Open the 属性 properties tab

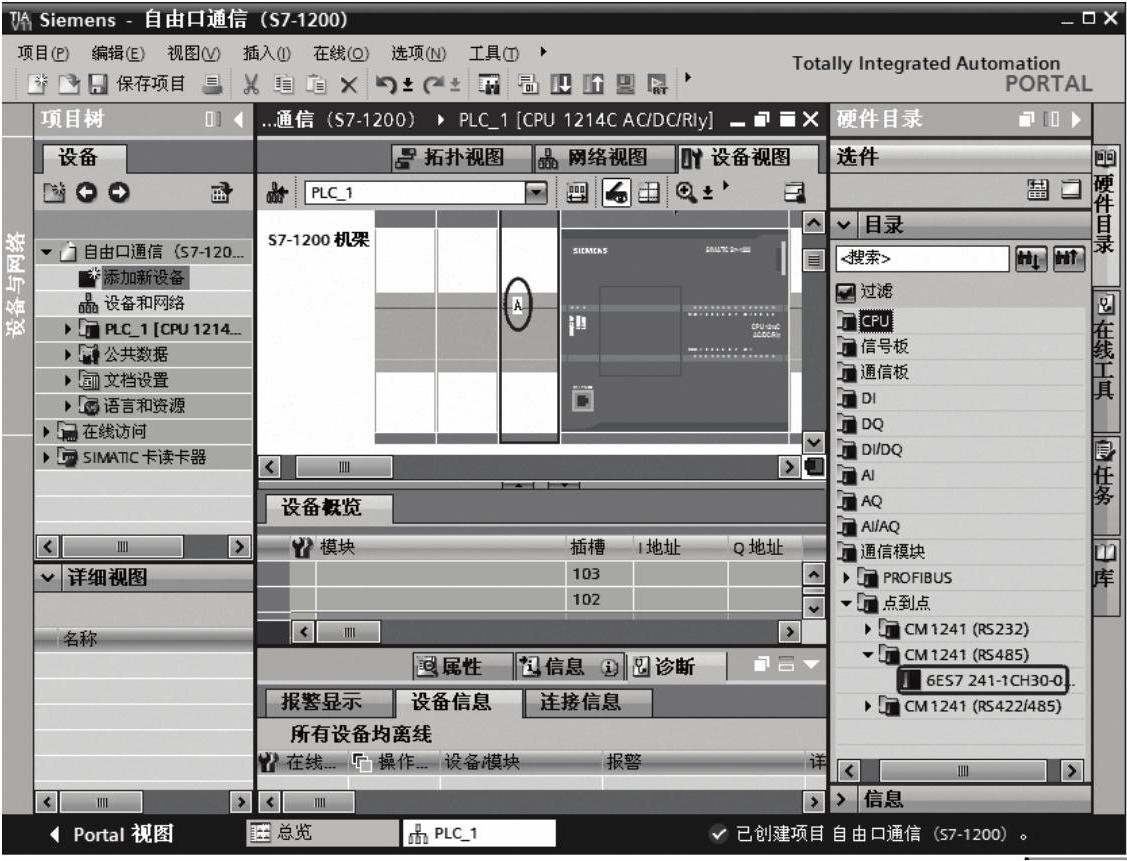(462, 667)
